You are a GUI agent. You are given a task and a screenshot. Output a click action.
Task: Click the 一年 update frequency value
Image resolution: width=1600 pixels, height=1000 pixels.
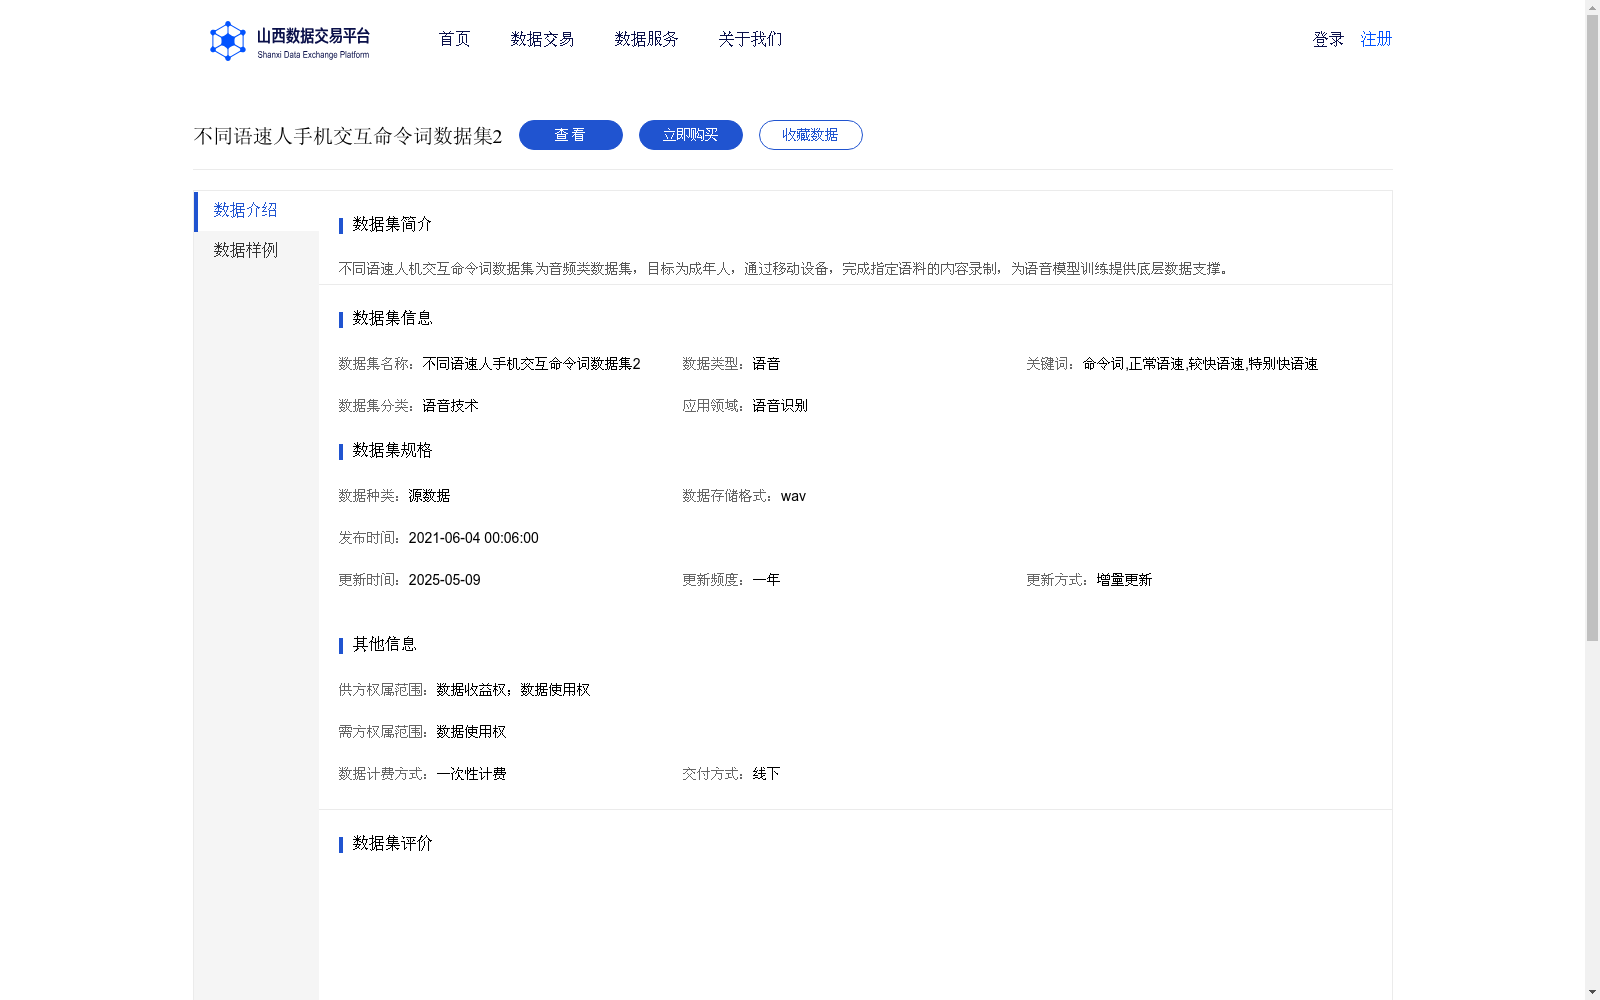click(x=766, y=580)
